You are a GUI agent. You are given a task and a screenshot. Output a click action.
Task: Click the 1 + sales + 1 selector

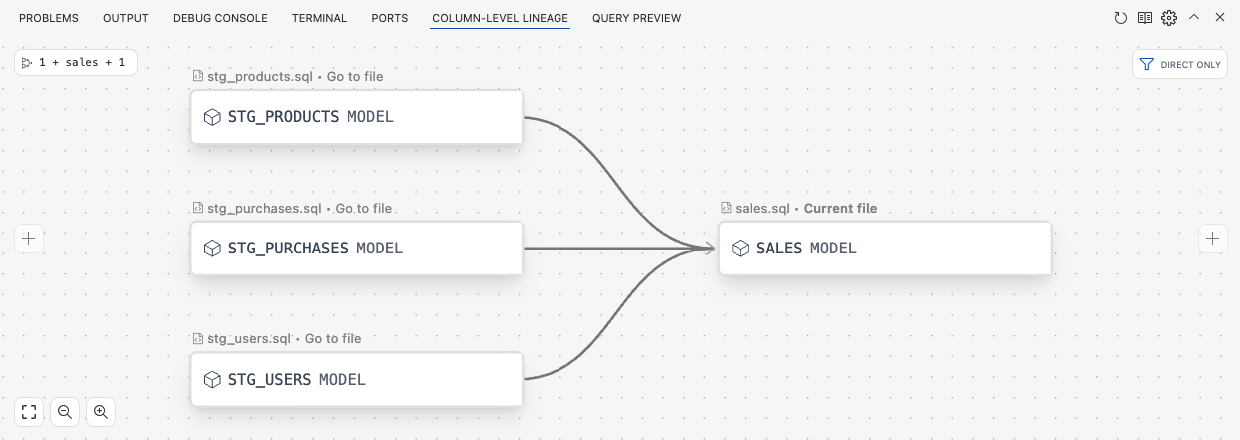(76, 62)
